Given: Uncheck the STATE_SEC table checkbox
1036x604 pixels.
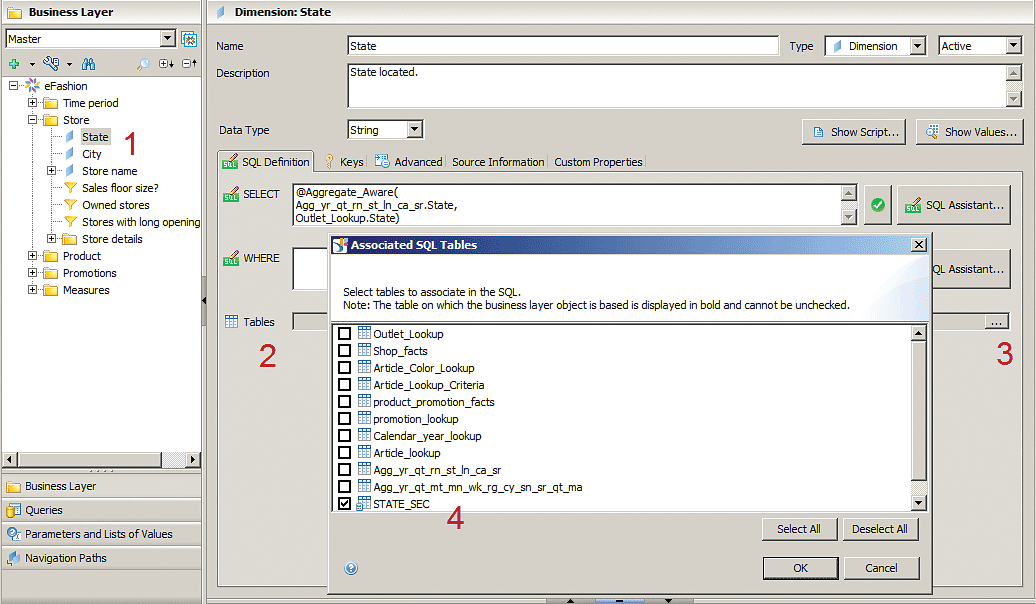Looking at the screenshot, I should pos(344,504).
